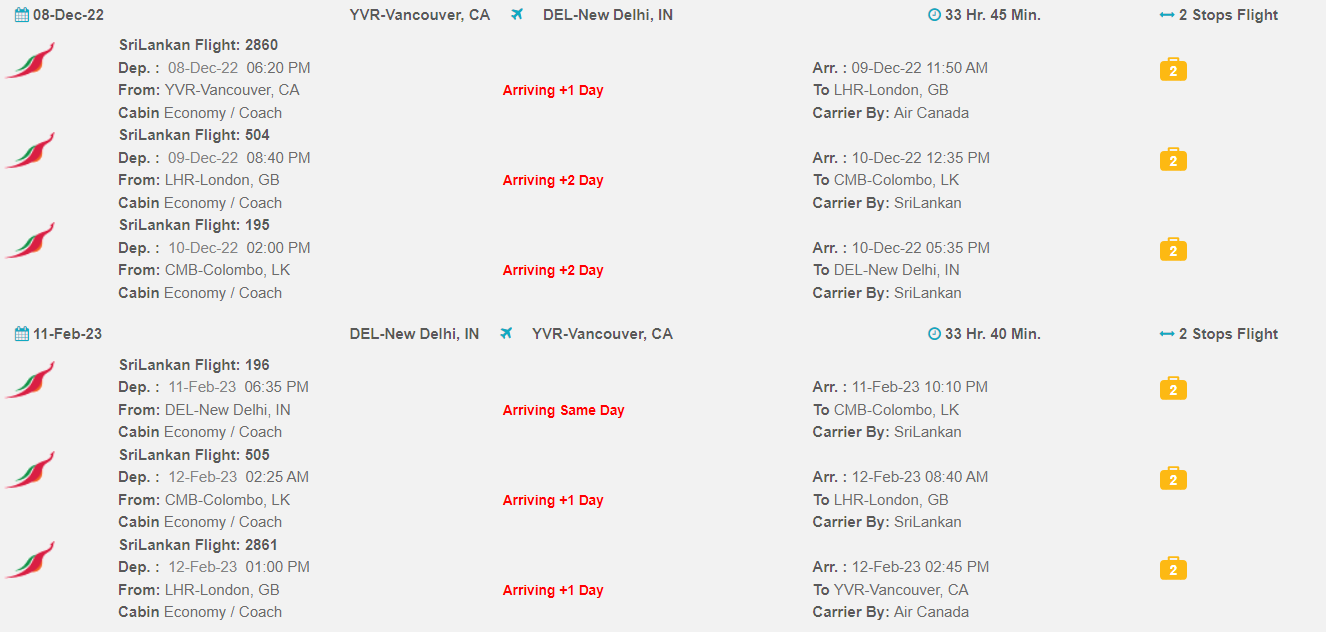Click the baggage icon for Flight 2860
This screenshot has height=632, width=1326.
pos(1173,70)
